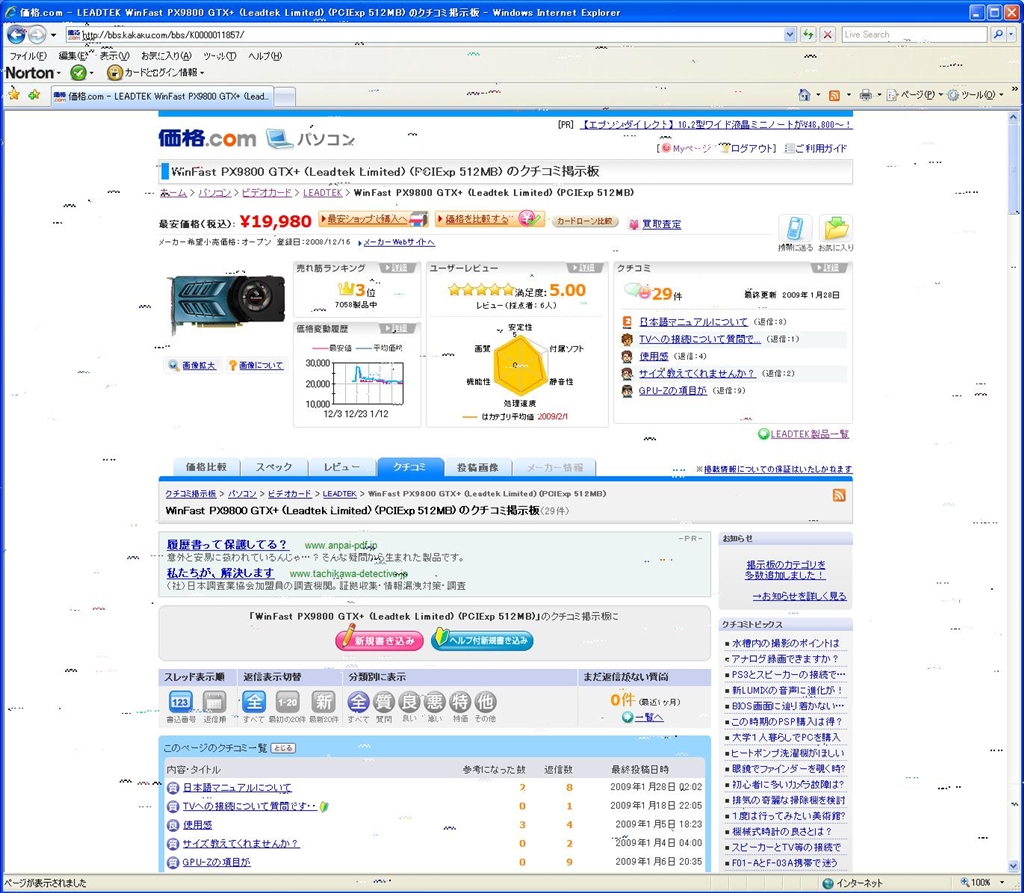Image resolution: width=1024 pixels, height=893 pixels.
Task: Click the 新規書き込み button
Action: point(379,640)
